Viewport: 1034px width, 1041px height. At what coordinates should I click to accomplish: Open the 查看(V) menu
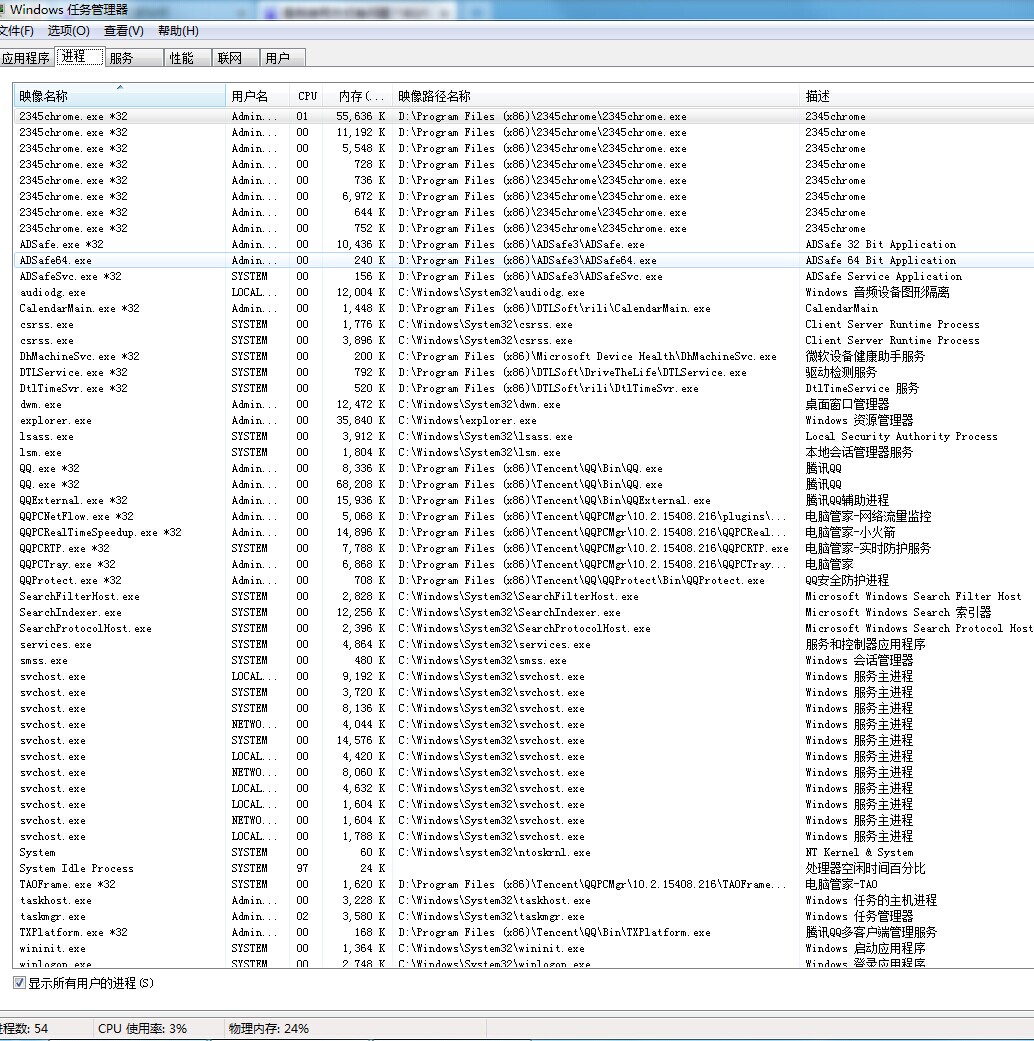(124, 31)
